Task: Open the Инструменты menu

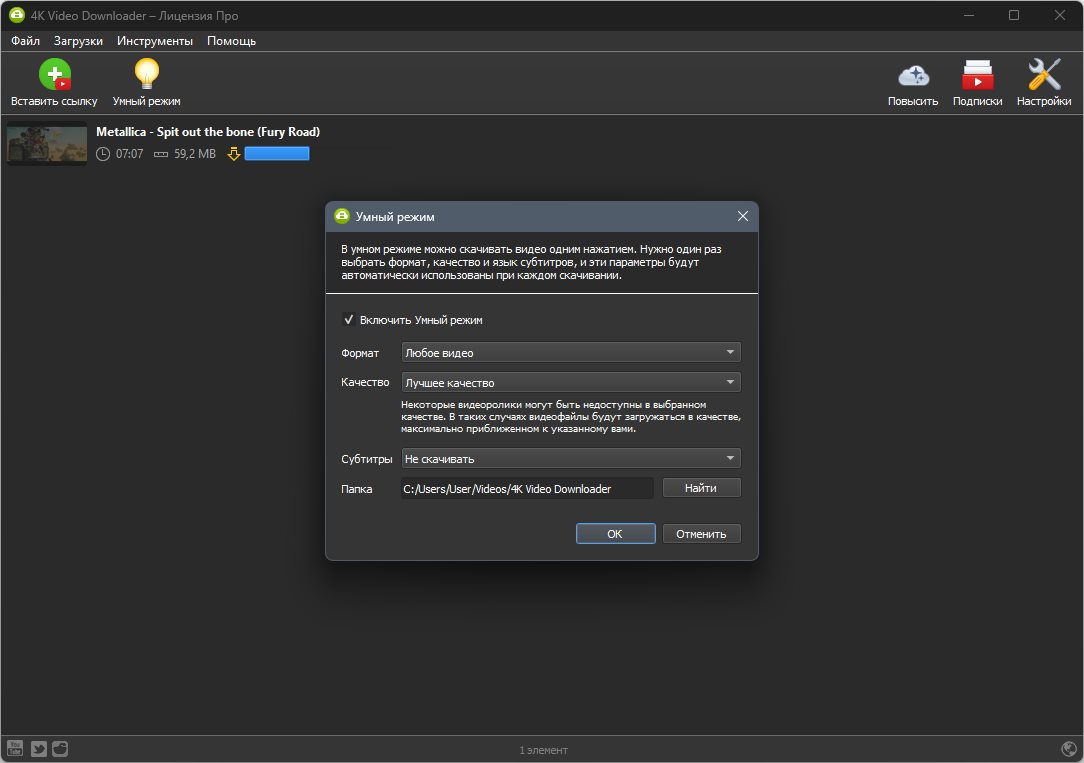Action: 155,41
